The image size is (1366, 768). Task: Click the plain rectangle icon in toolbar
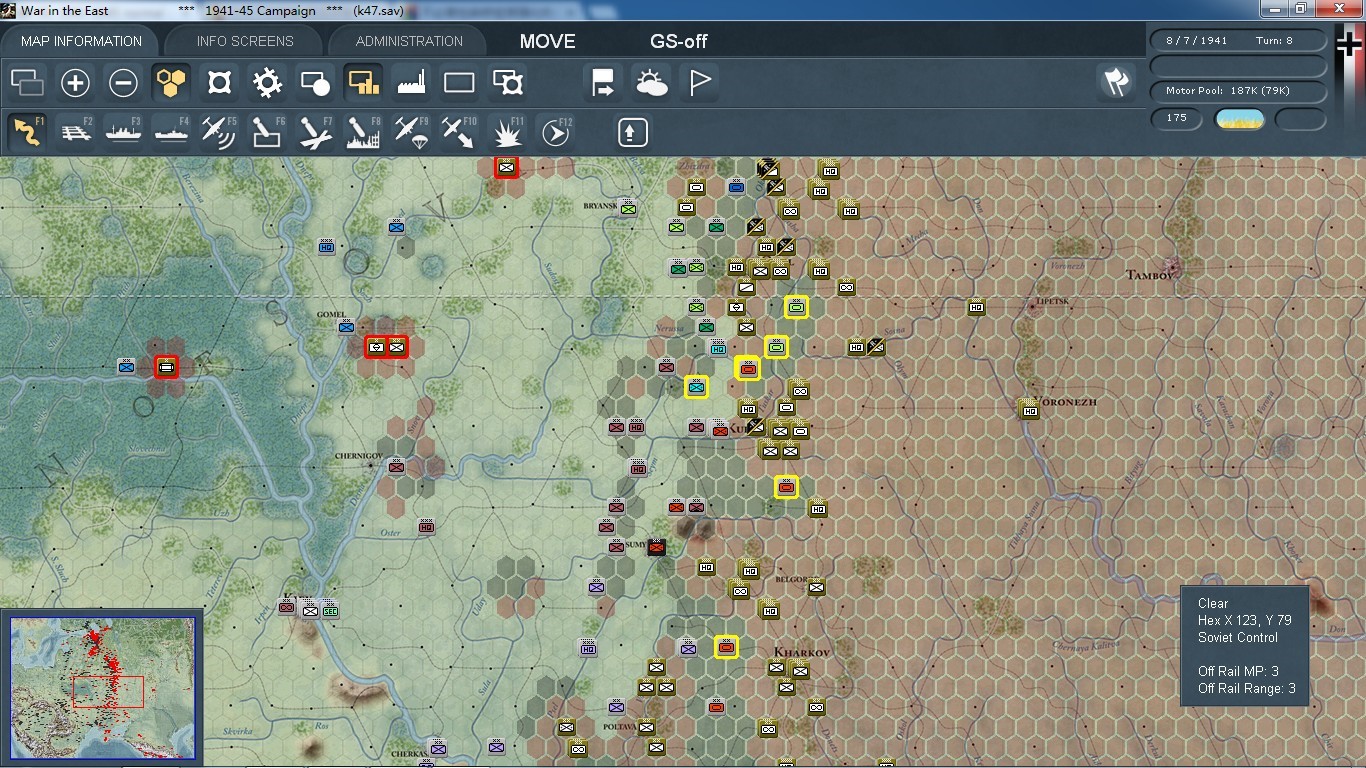click(x=459, y=83)
